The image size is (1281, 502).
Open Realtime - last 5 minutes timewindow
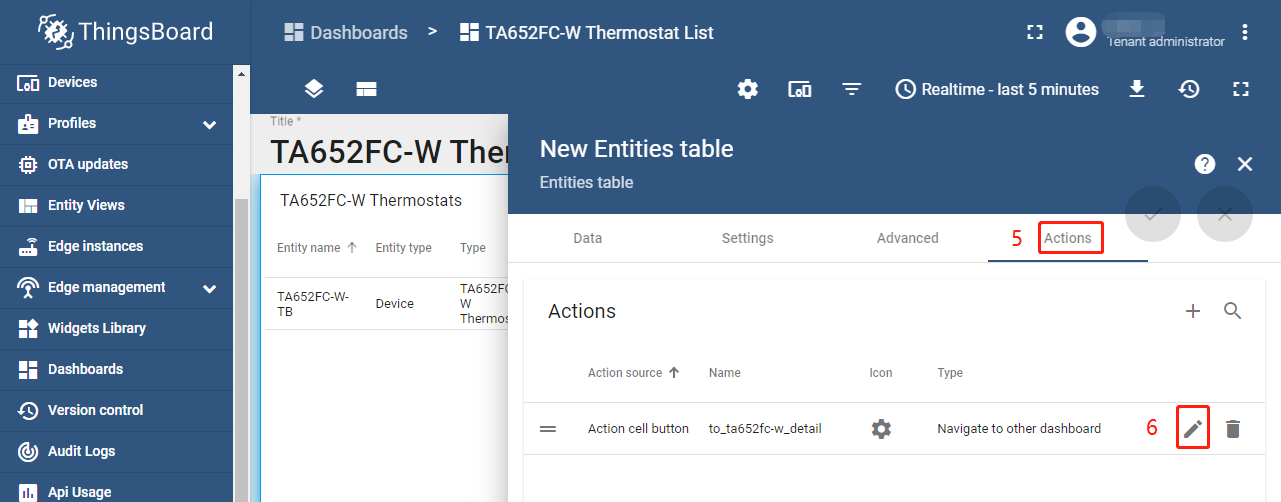point(997,89)
